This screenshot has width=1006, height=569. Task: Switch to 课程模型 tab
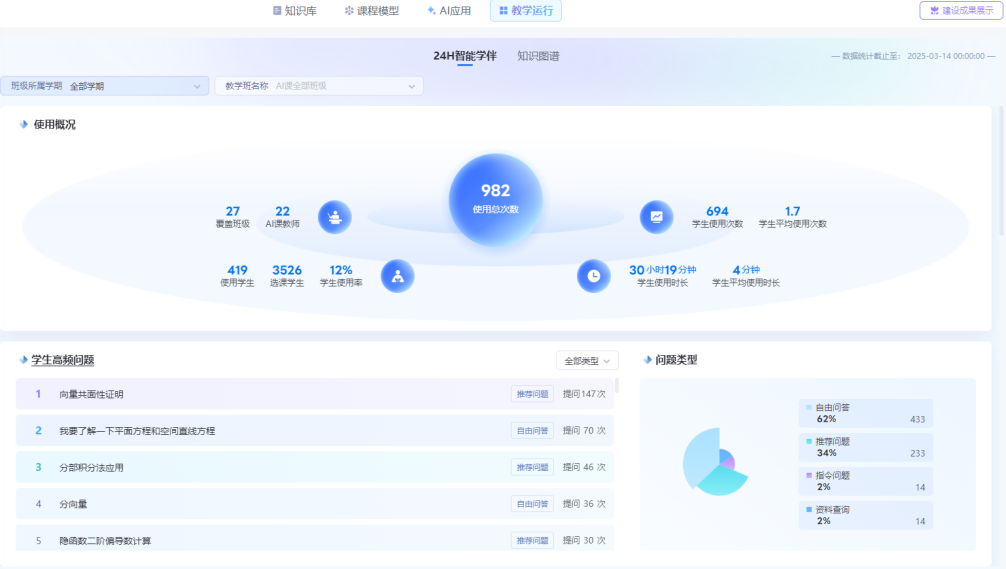click(371, 11)
